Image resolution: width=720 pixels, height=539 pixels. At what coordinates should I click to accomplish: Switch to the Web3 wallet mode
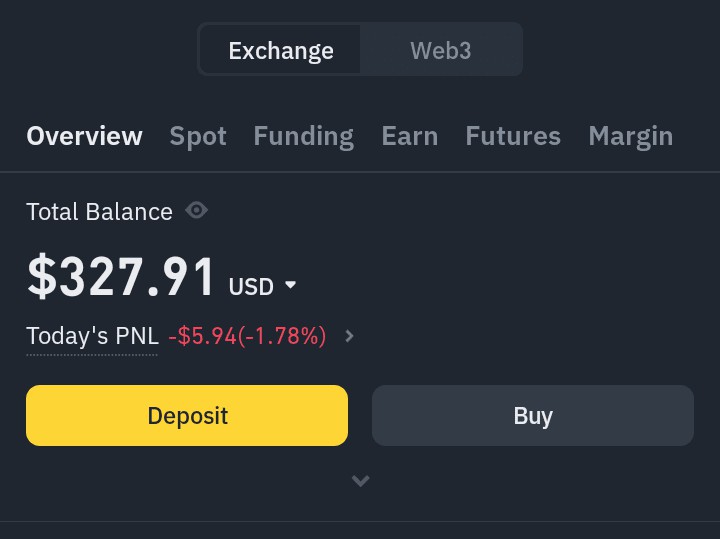tap(440, 50)
